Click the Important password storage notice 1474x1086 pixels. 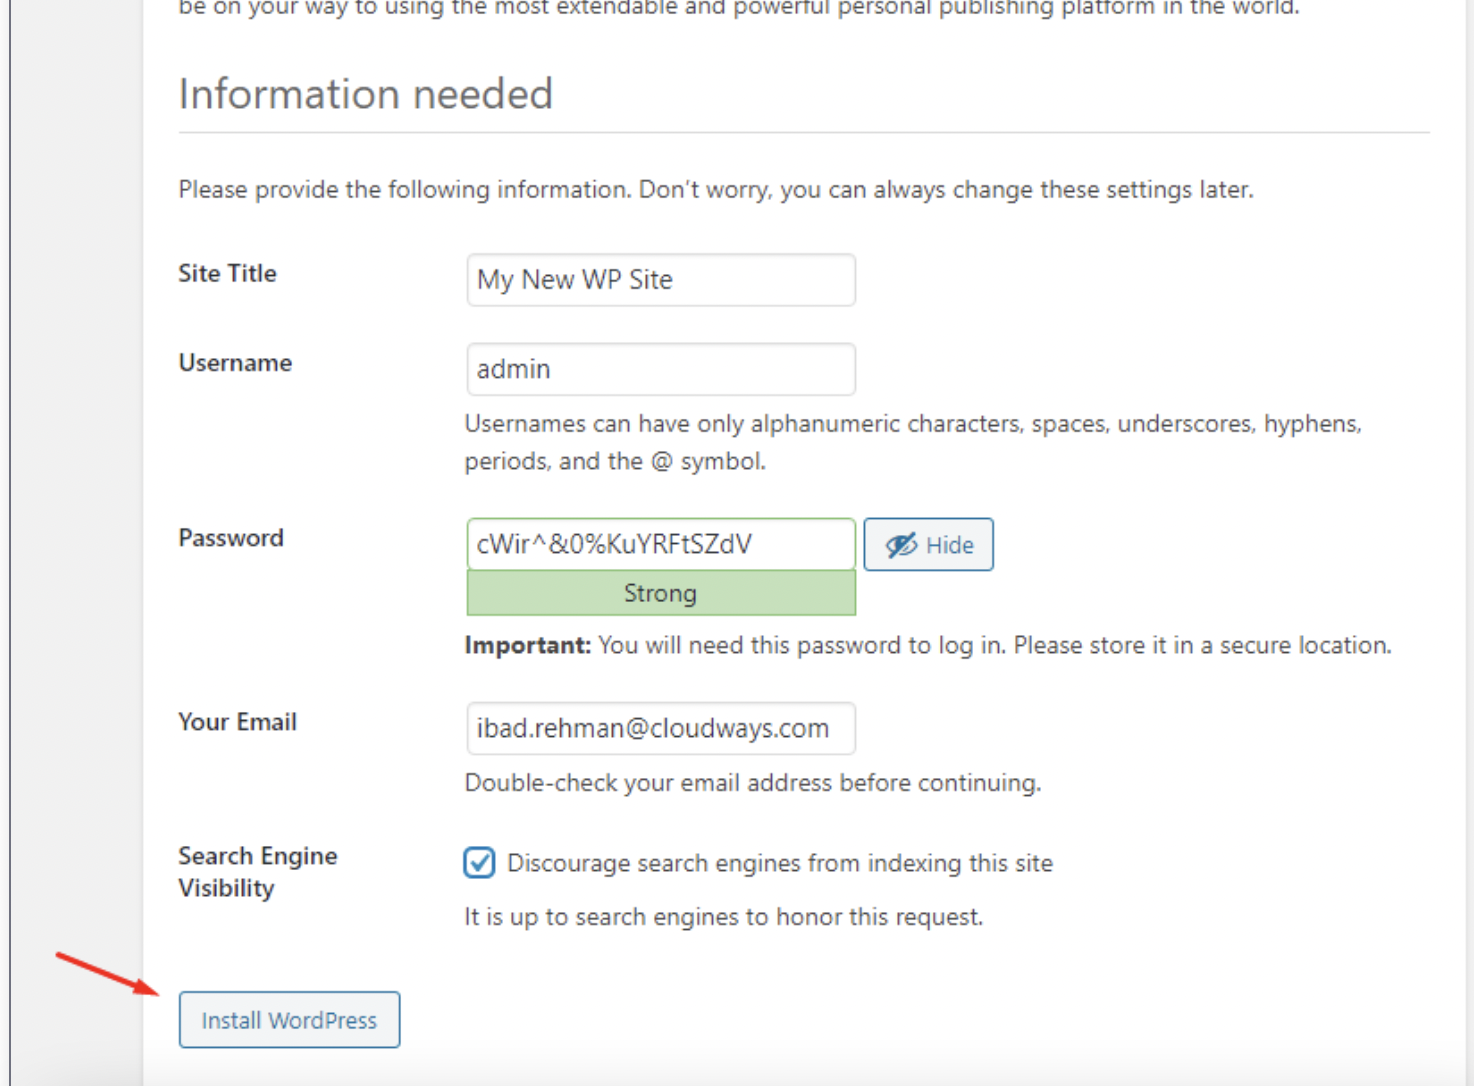pos(928,646)
